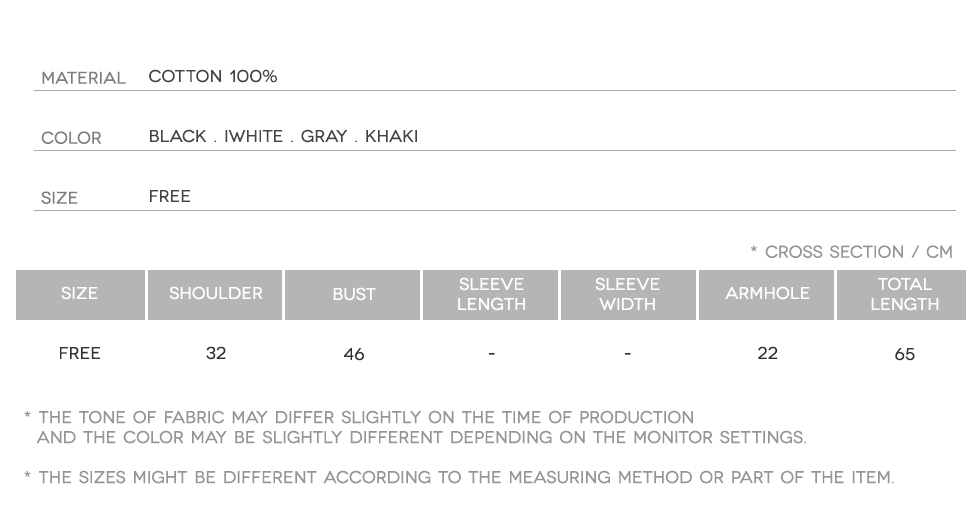
Task: Click the monitor settings color disclaimer line
Action: 421,438
